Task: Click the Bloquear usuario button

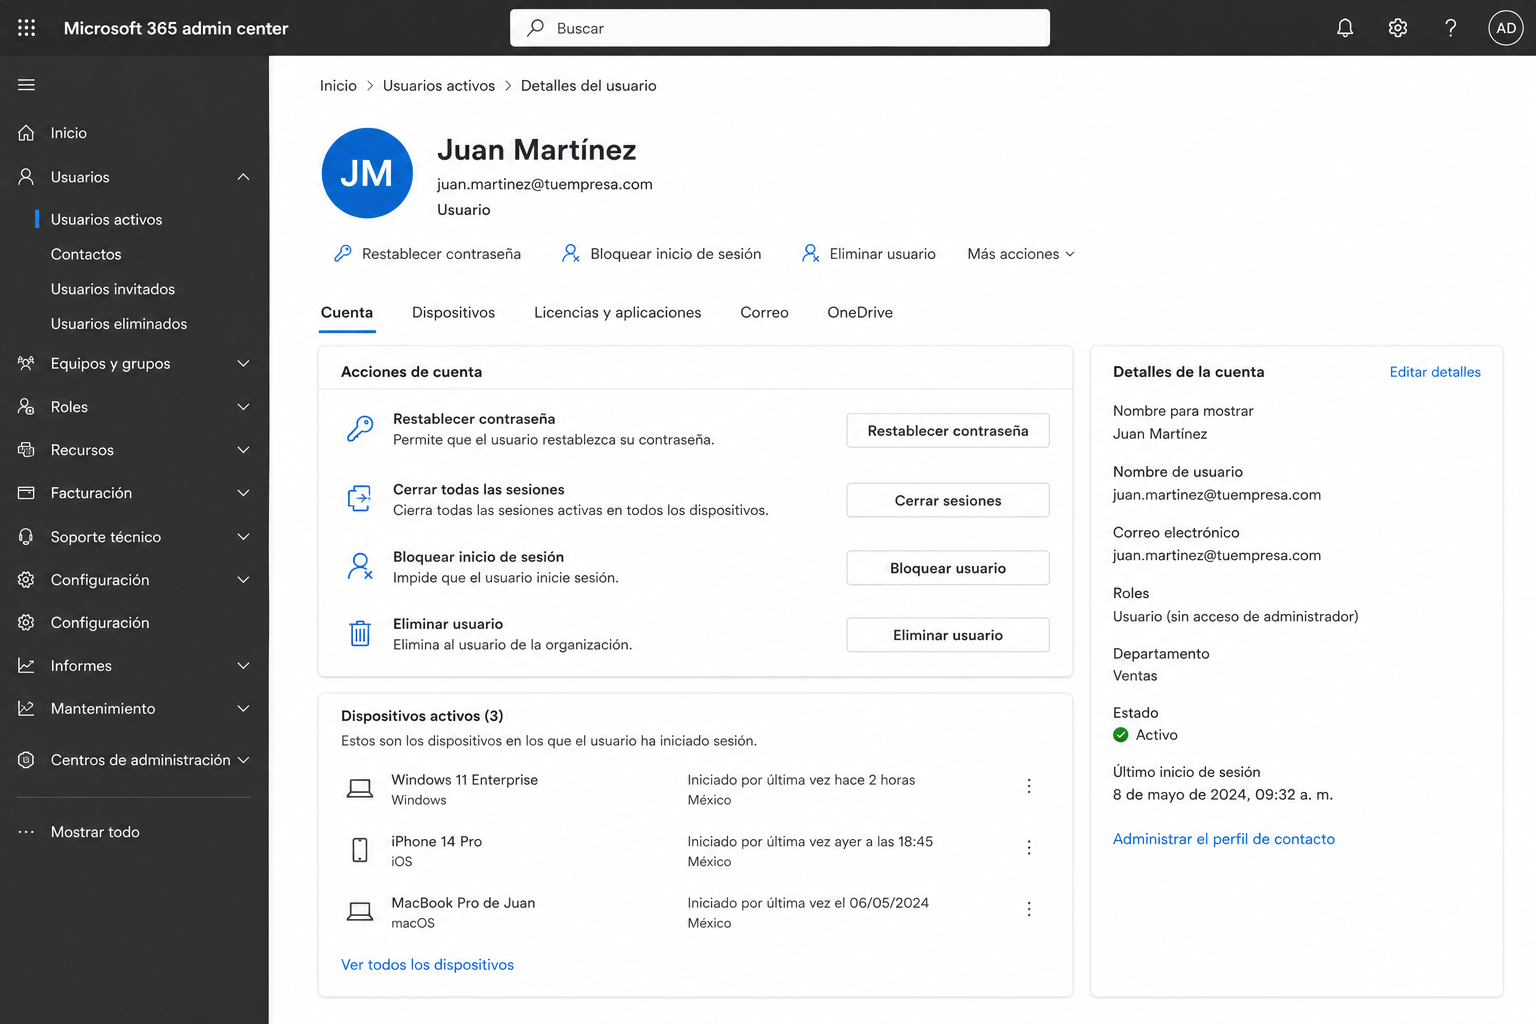Action: point(948,568)
